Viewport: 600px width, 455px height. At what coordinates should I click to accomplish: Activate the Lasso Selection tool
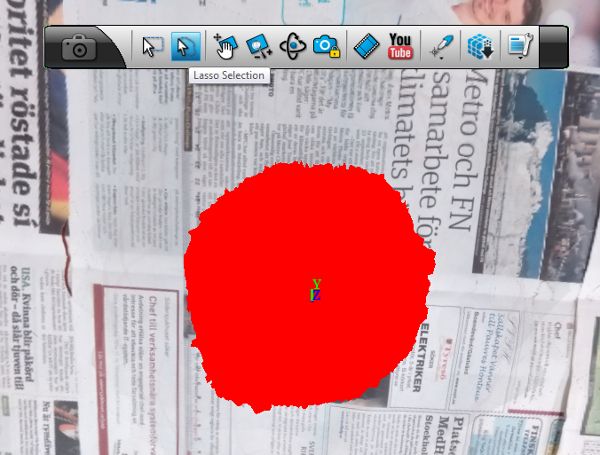[x=185, y=47]
